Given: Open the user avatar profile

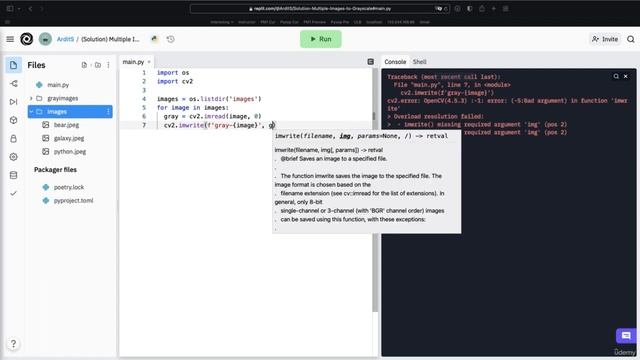Looking at the screenshot, I should tap(45, 39).
